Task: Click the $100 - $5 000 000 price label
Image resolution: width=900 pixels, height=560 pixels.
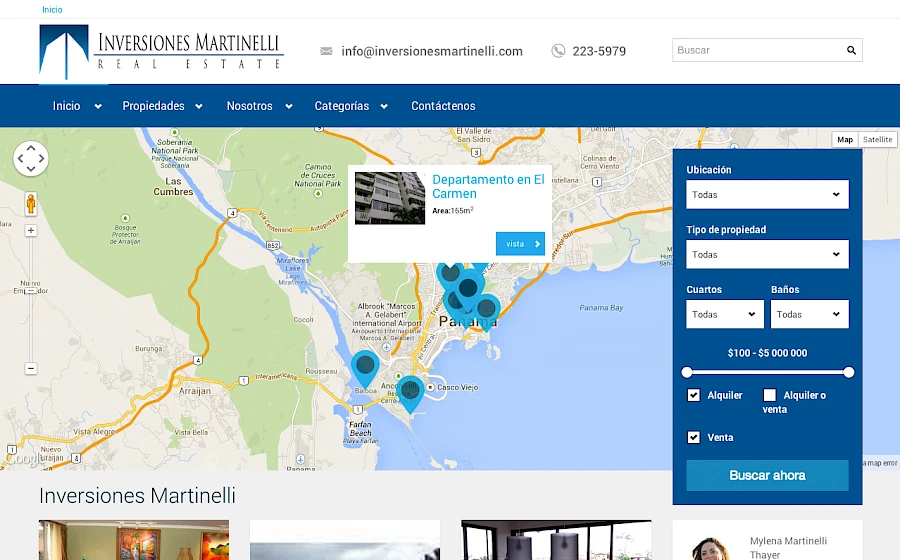Action: coord(767,353)
